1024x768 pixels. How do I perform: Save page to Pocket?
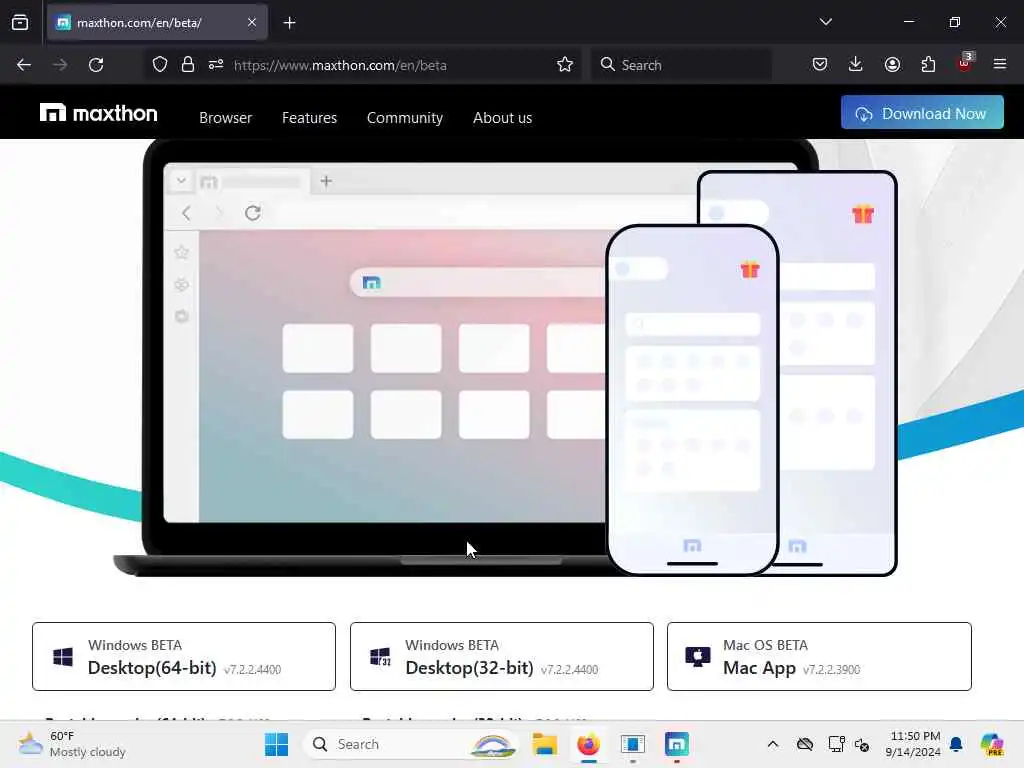point(820,64)
